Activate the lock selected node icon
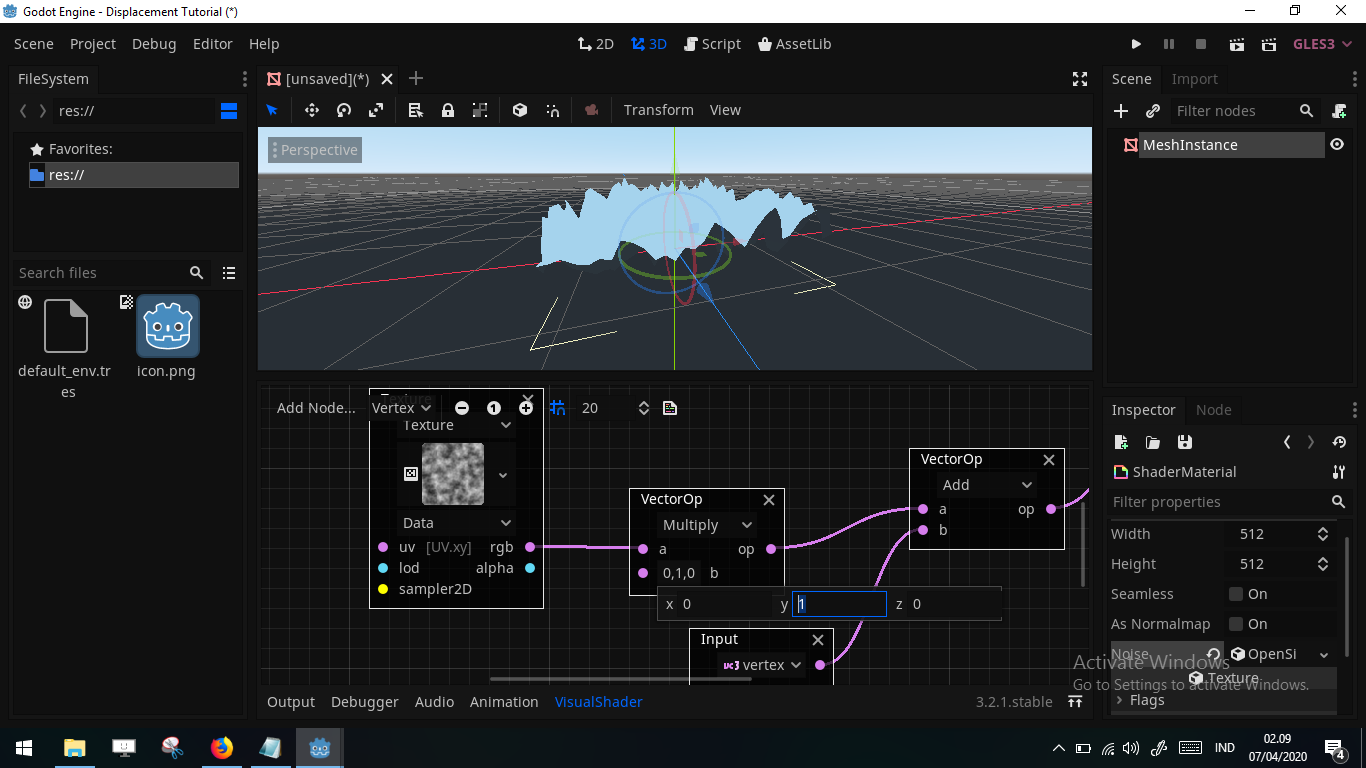This screenshot has width=1366, height=768. (447, 110)
